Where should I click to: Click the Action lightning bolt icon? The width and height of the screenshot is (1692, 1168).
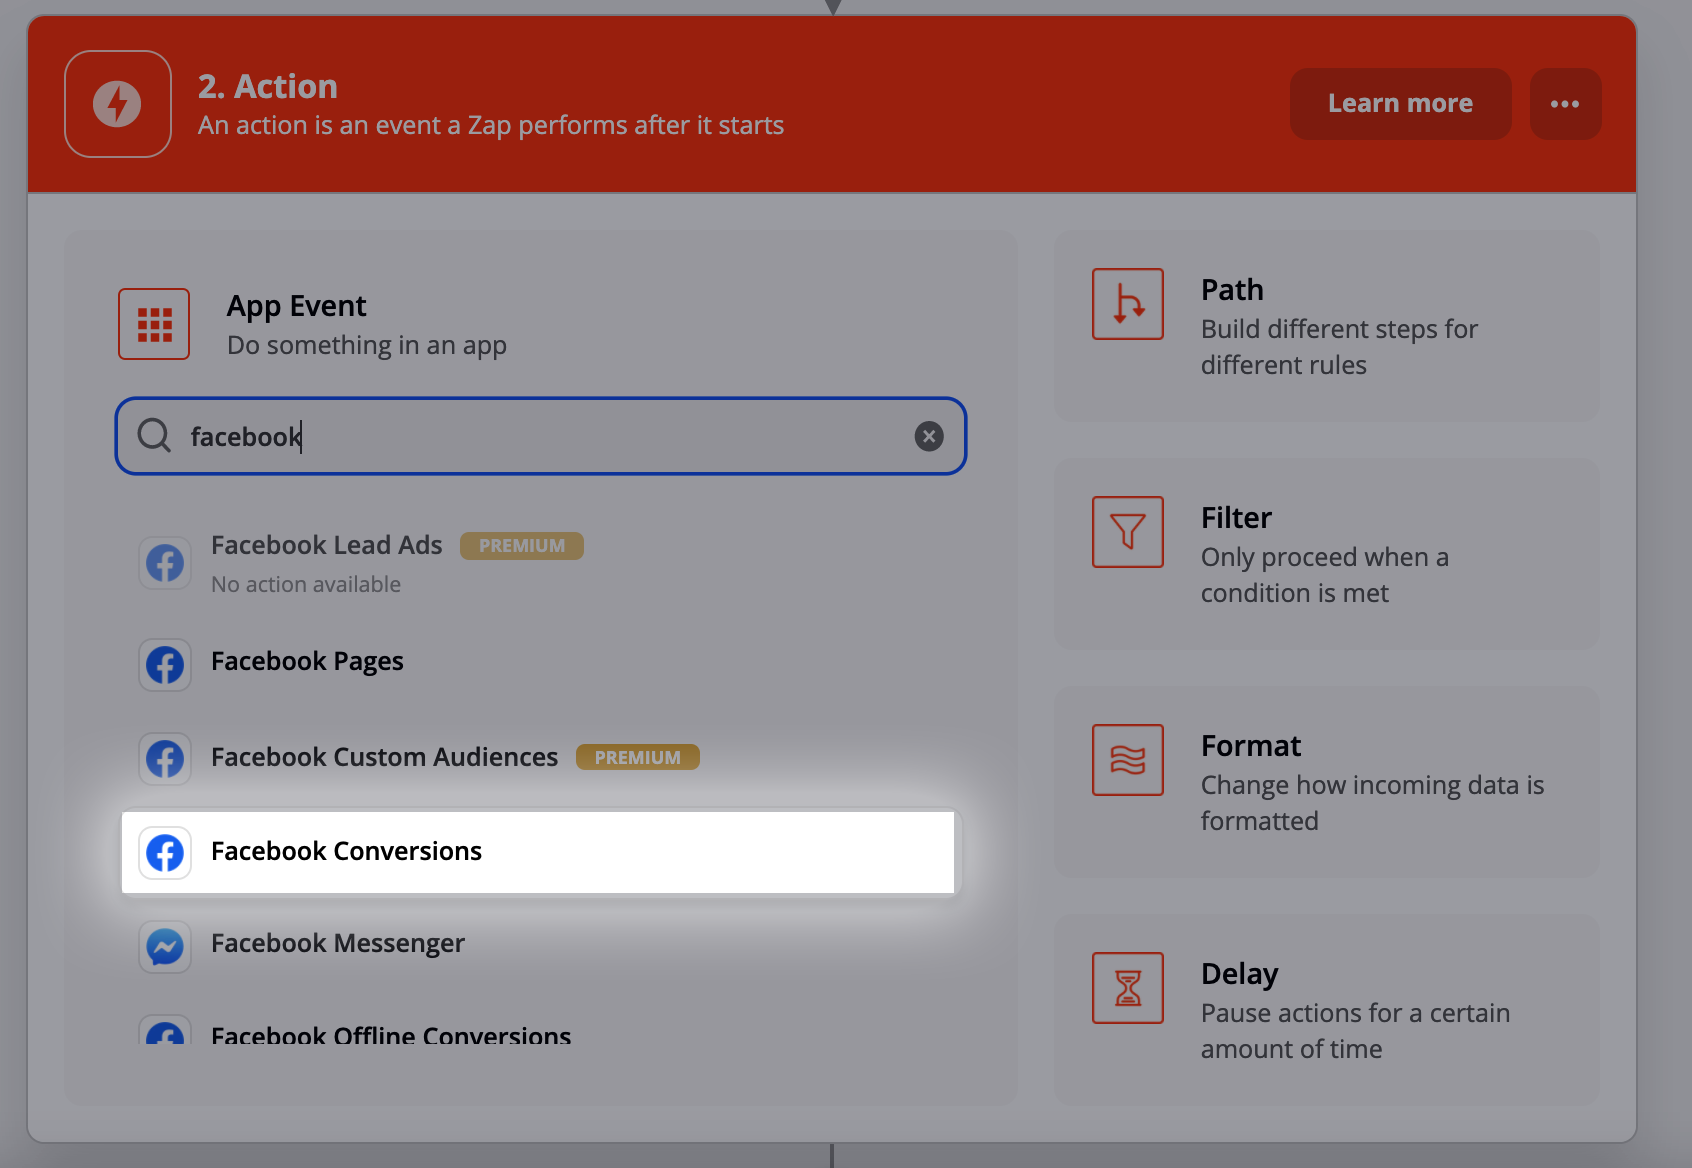coord(118,104)
